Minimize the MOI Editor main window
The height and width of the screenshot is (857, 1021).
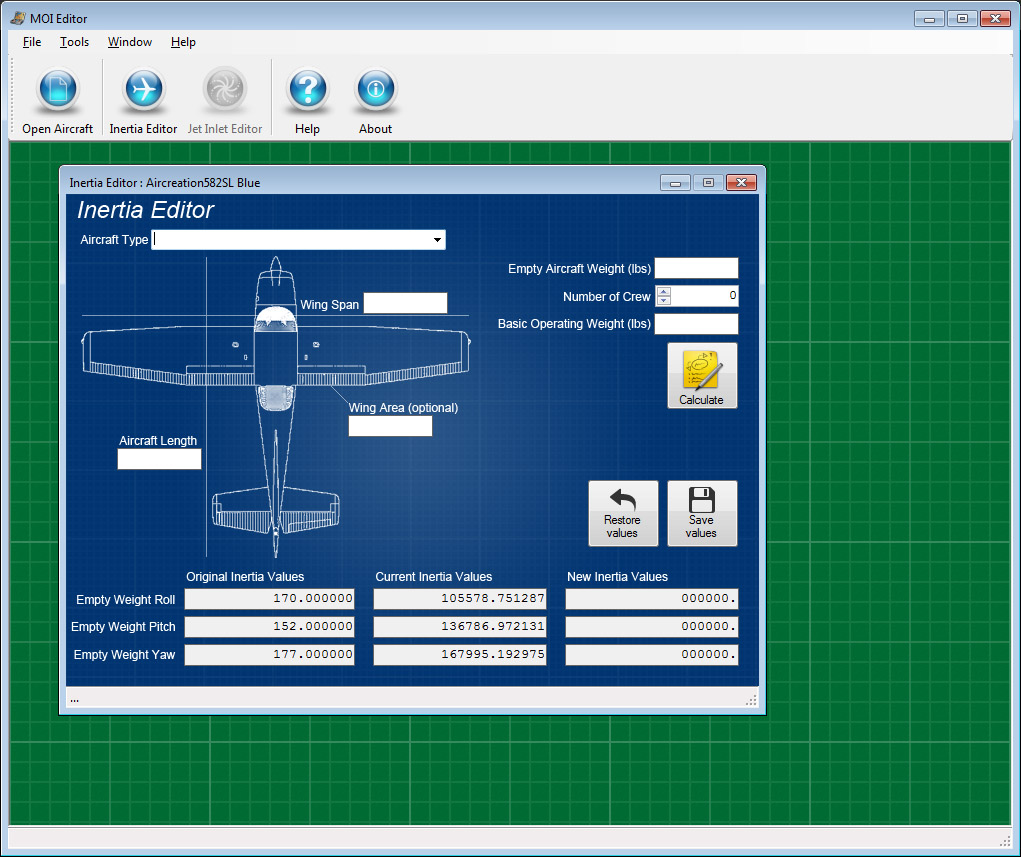coord(929,19)
